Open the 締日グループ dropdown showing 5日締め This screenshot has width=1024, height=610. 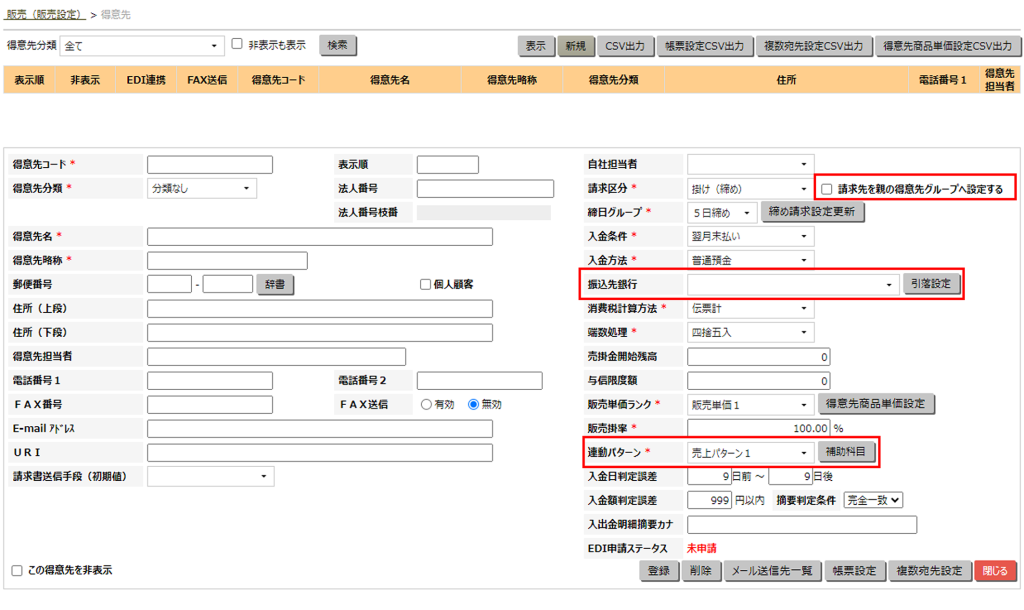click(x=722, y=213)
